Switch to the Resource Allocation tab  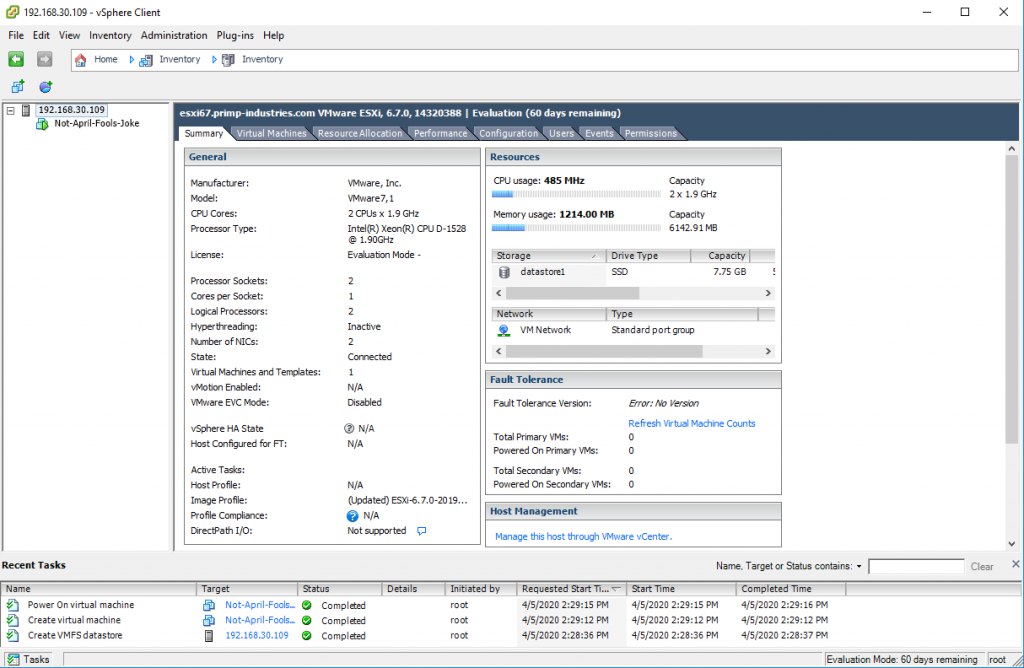(360, 133)
